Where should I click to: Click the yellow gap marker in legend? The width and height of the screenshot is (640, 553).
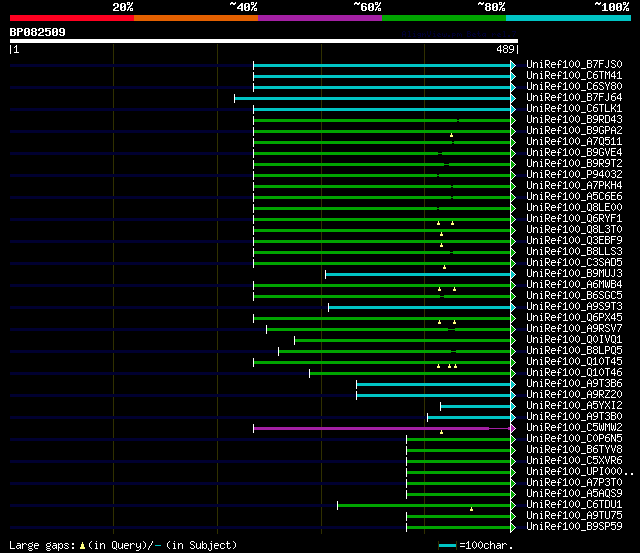pyautogui.click(x=82, y=546)
